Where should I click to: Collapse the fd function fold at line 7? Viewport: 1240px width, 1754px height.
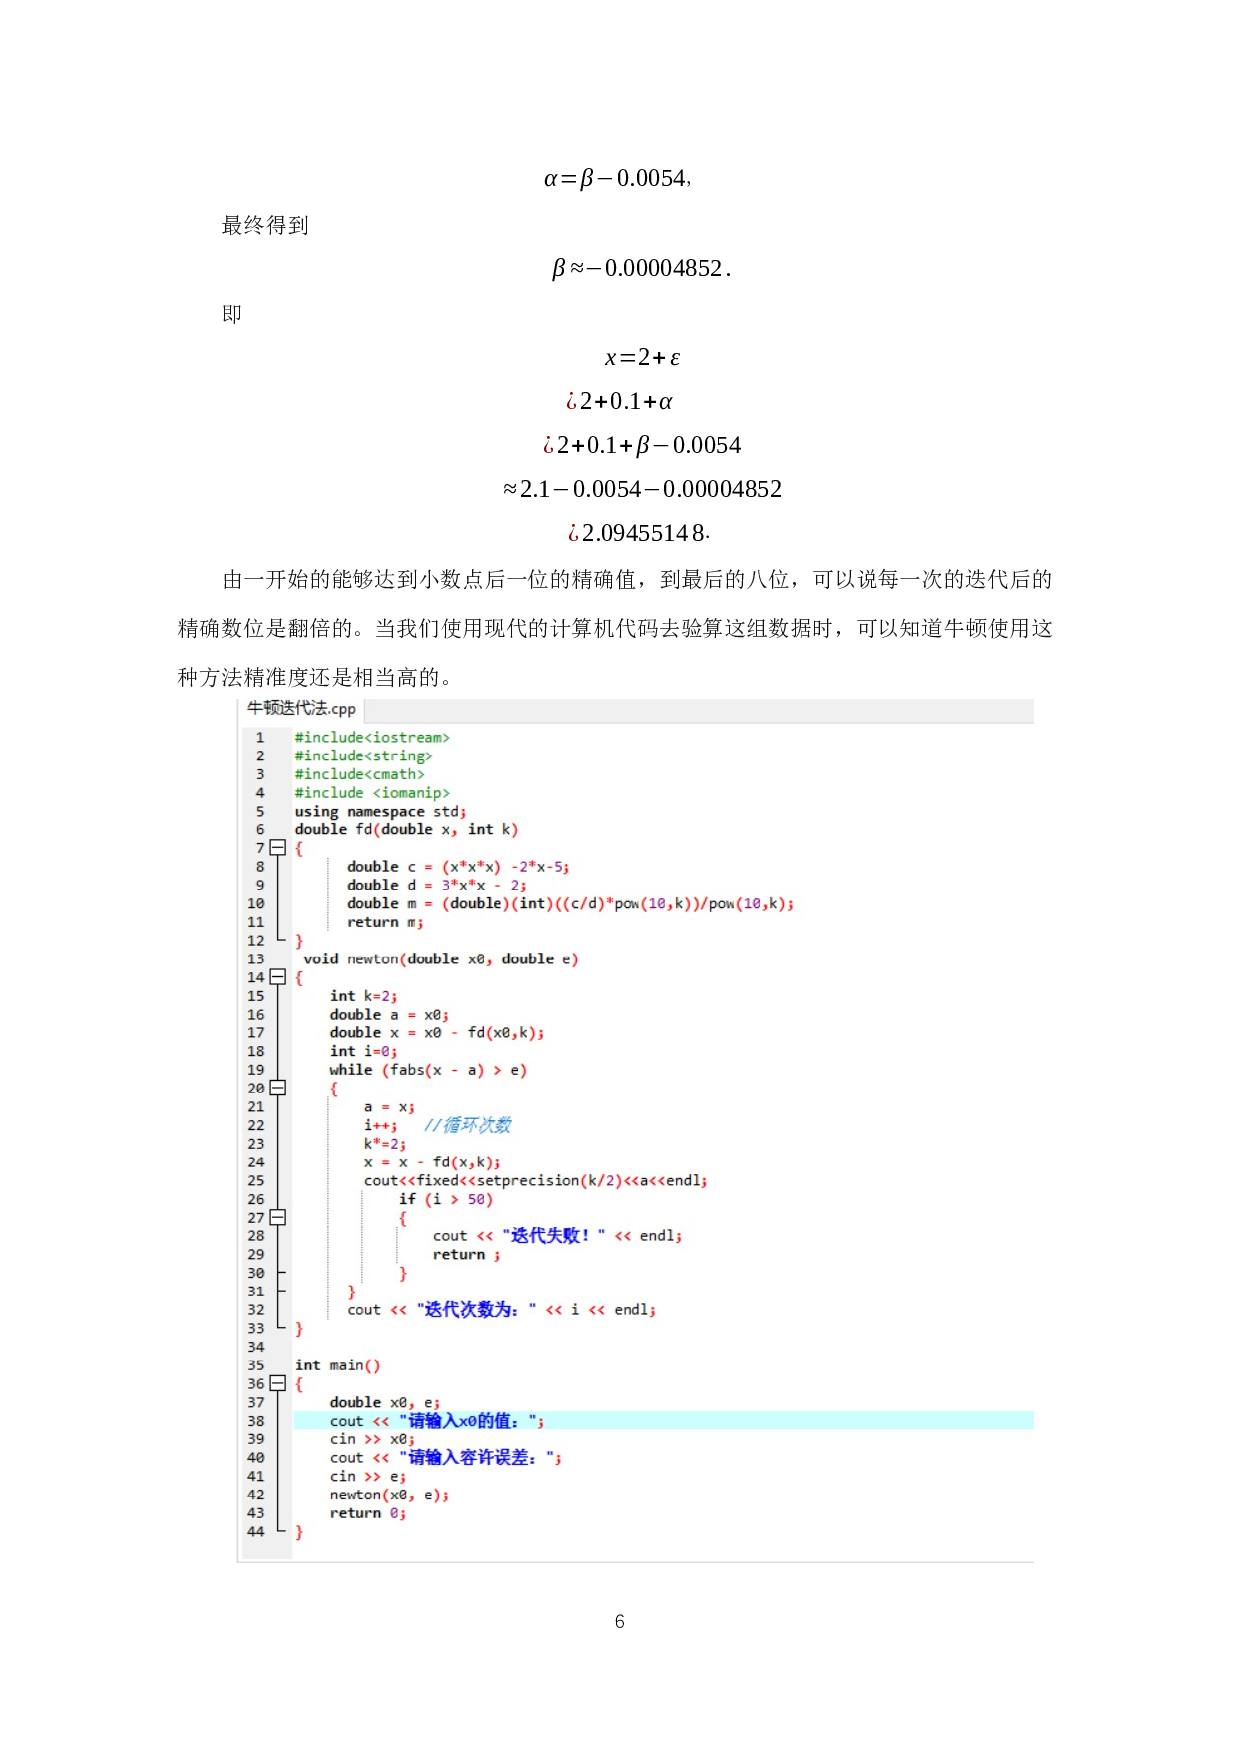pyautogui.click(x=278, y=848)
